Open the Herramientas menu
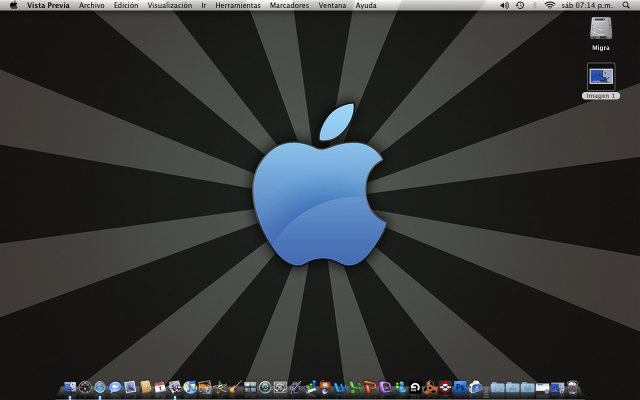The image size is (640, 400). pos(238,5)
